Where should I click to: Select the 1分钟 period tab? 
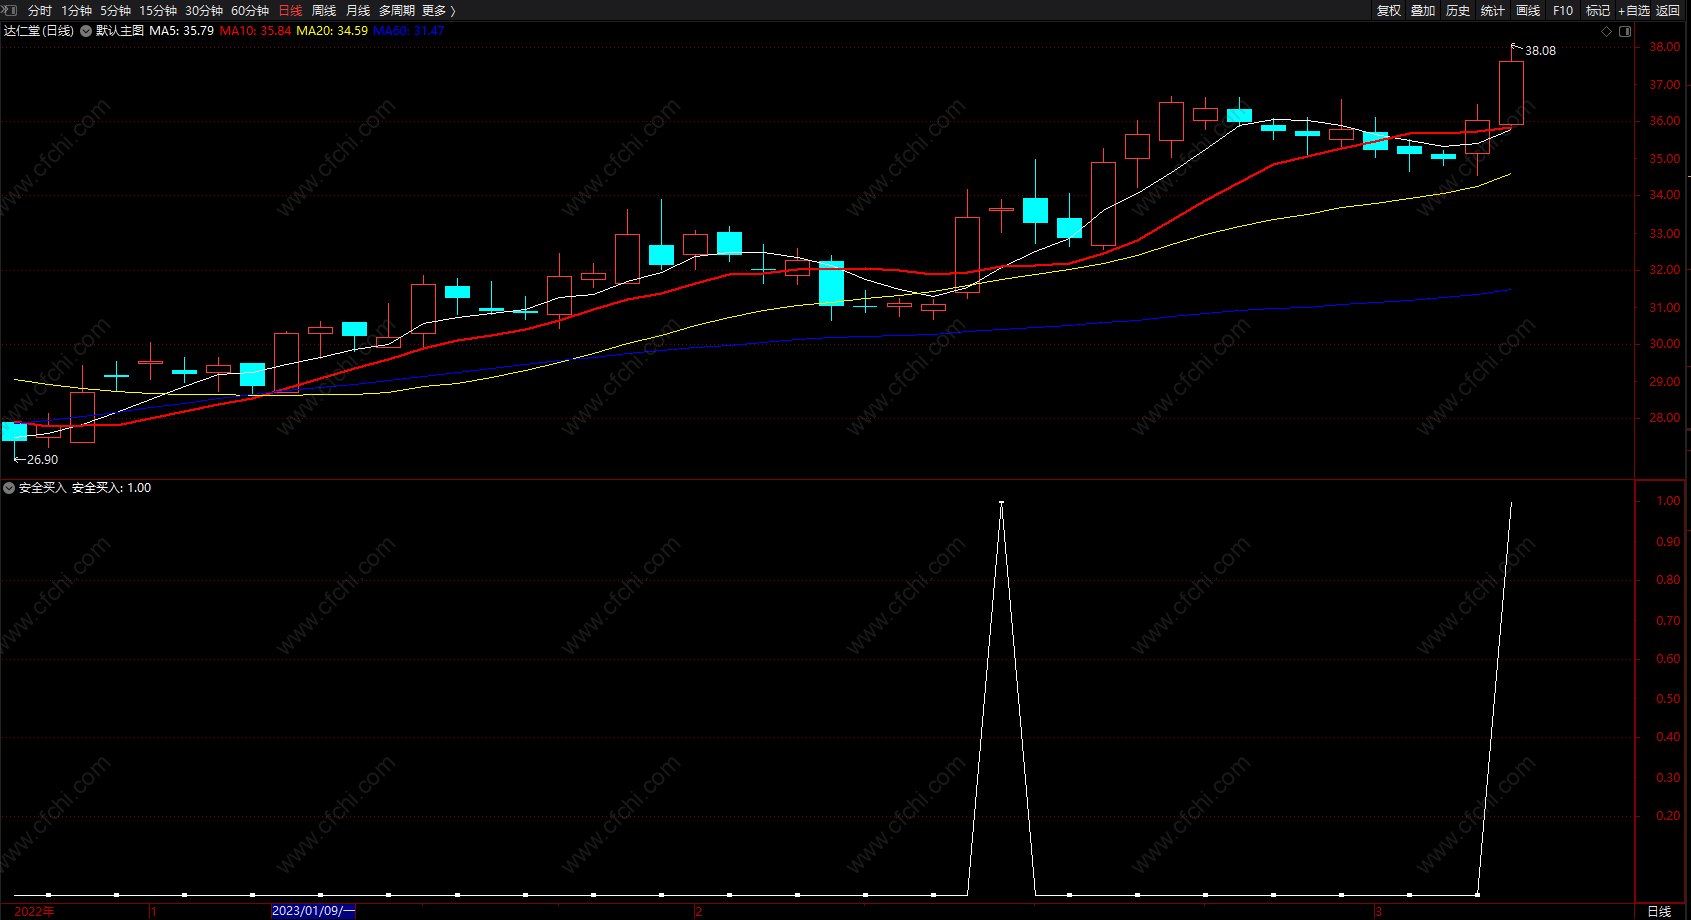click(x=76, y=10)
